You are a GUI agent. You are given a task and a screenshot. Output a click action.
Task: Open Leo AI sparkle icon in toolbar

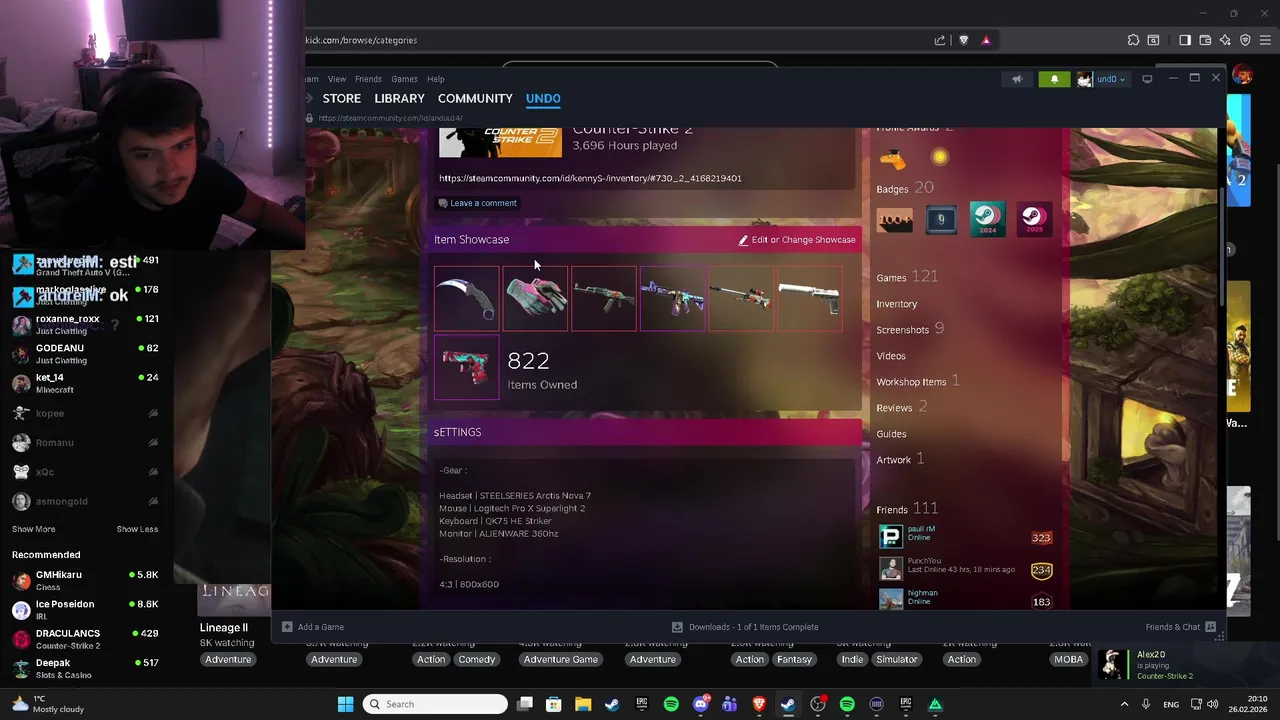(1225, 40)
